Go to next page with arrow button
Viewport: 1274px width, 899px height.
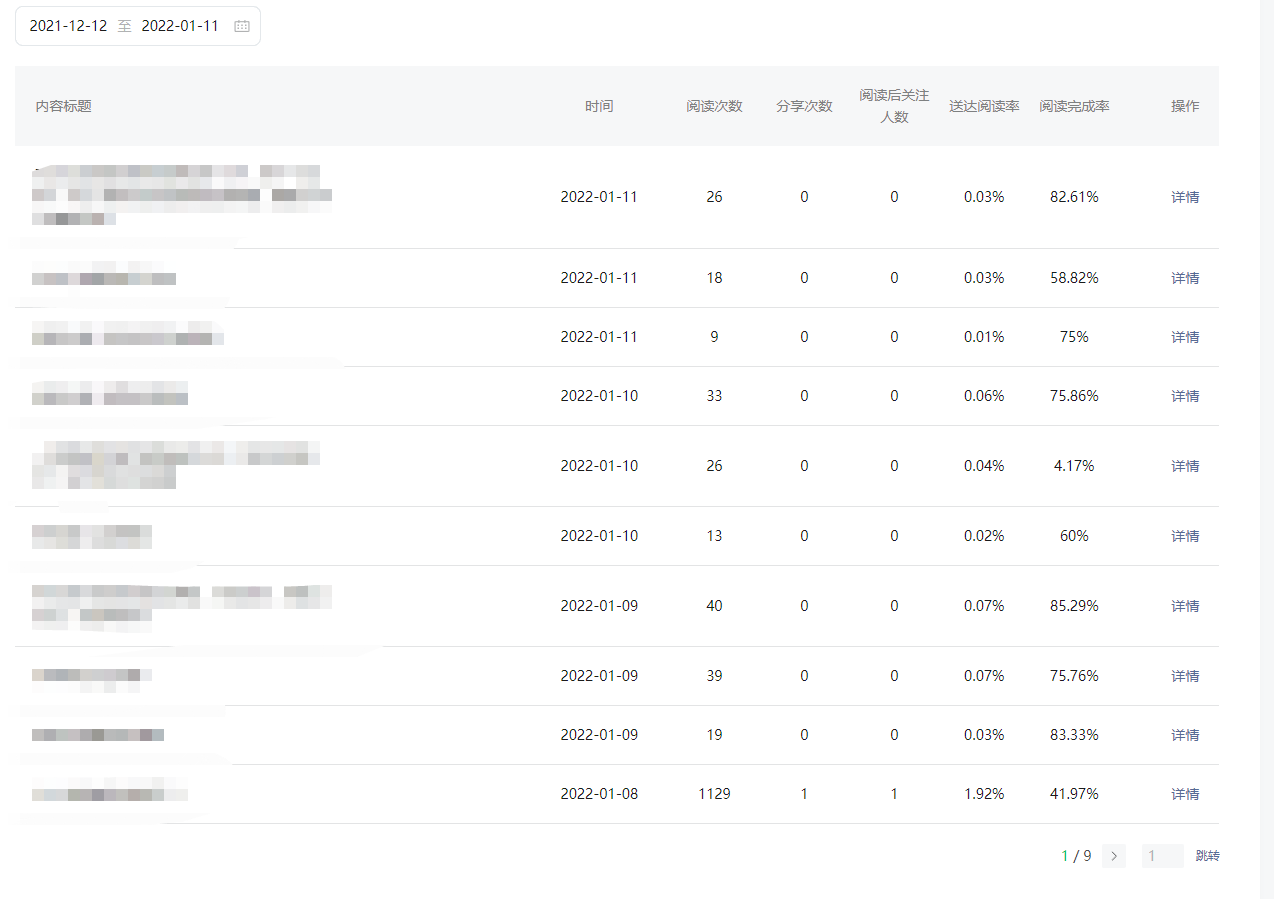(1114, 856)
